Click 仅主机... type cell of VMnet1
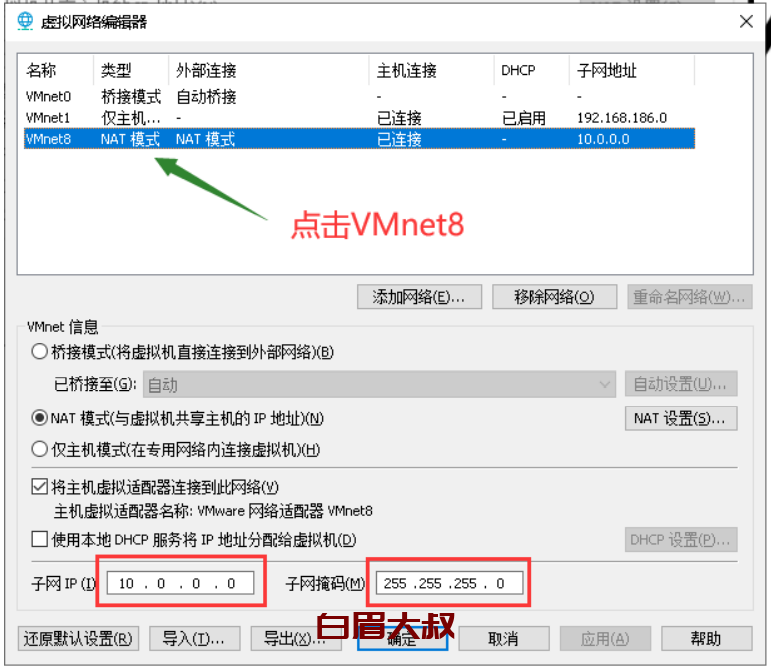 coord(131,118)
